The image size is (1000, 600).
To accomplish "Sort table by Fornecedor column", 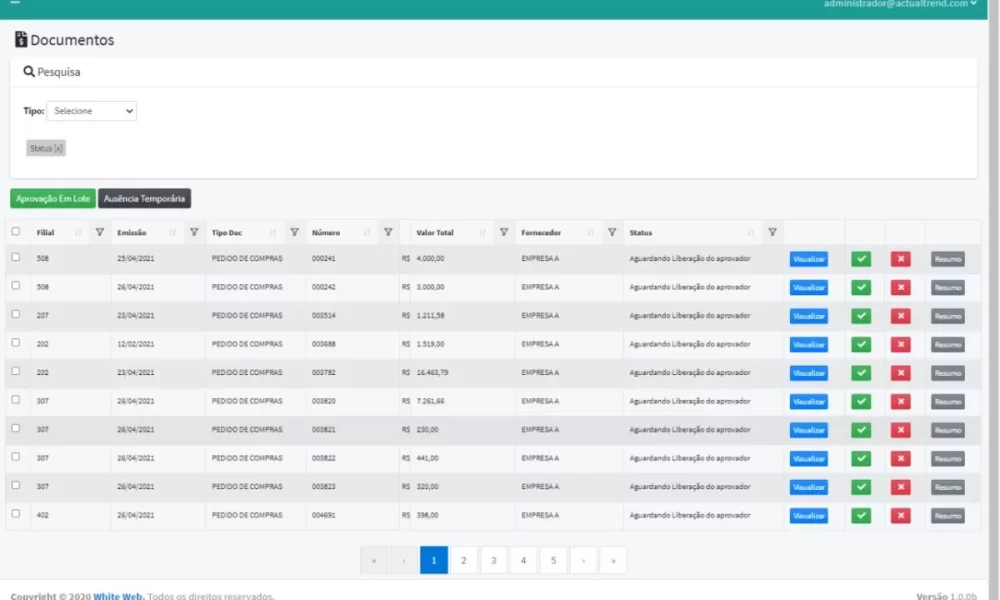I will pyautogui.click(x=590, y=233).
